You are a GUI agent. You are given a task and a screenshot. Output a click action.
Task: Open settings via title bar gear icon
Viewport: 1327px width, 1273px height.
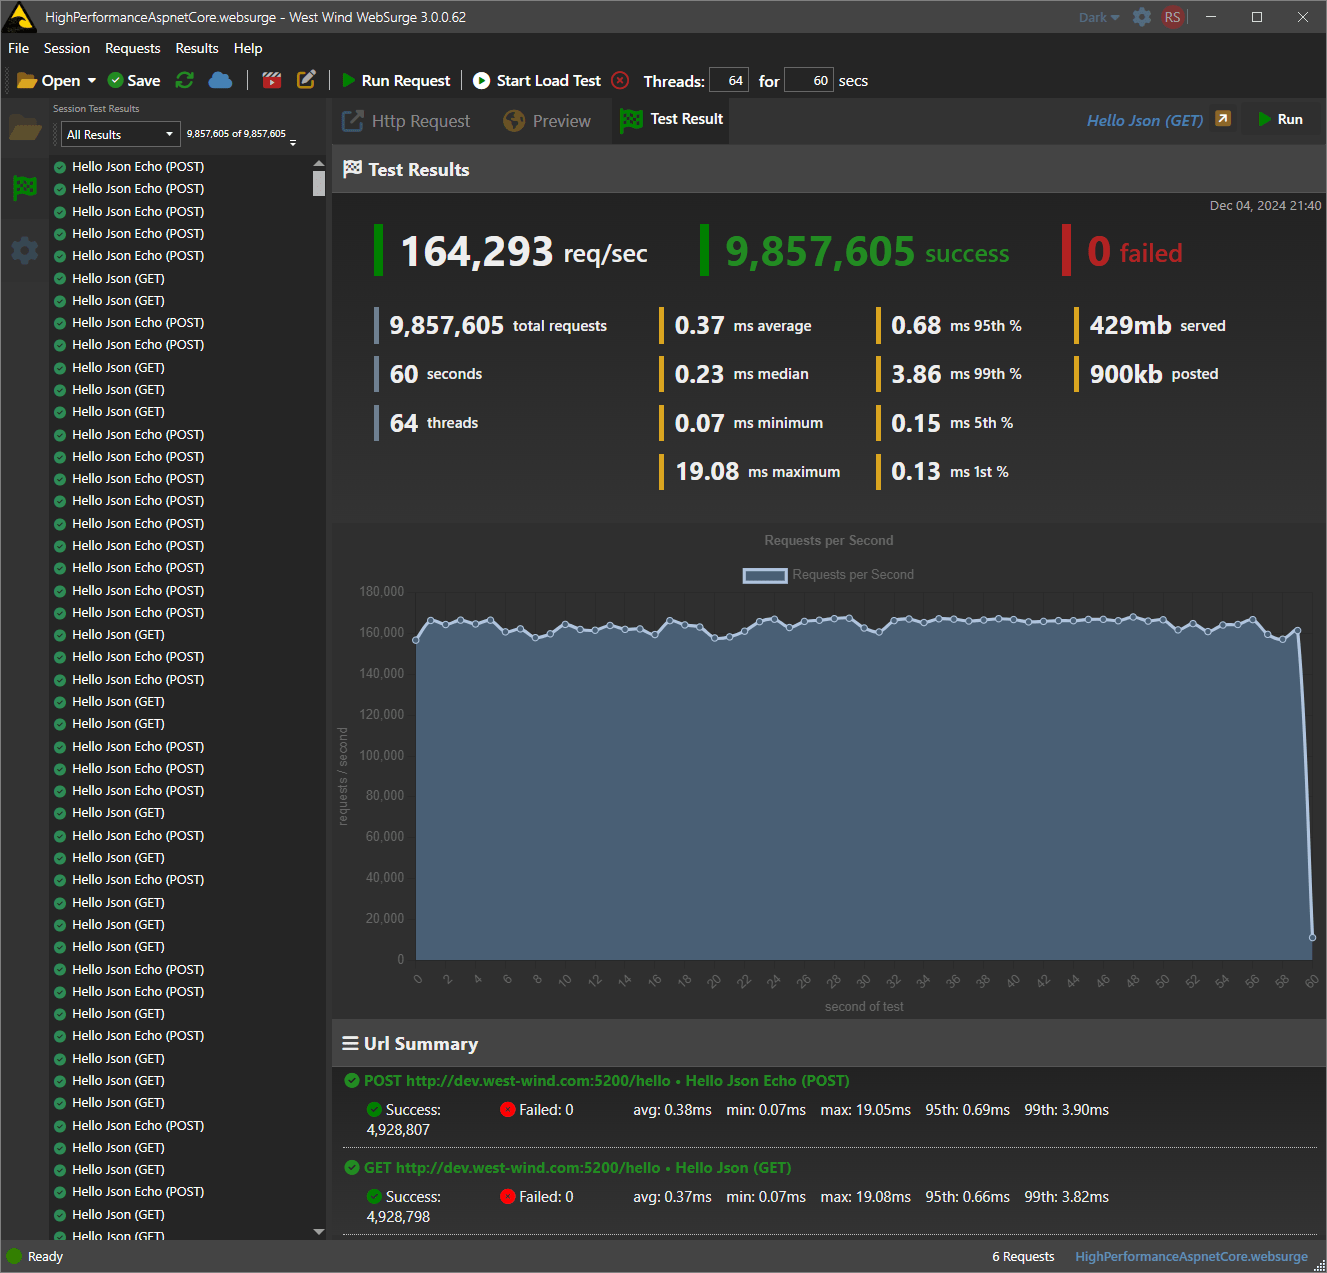pyautogui.click(x=1142, y=17)
